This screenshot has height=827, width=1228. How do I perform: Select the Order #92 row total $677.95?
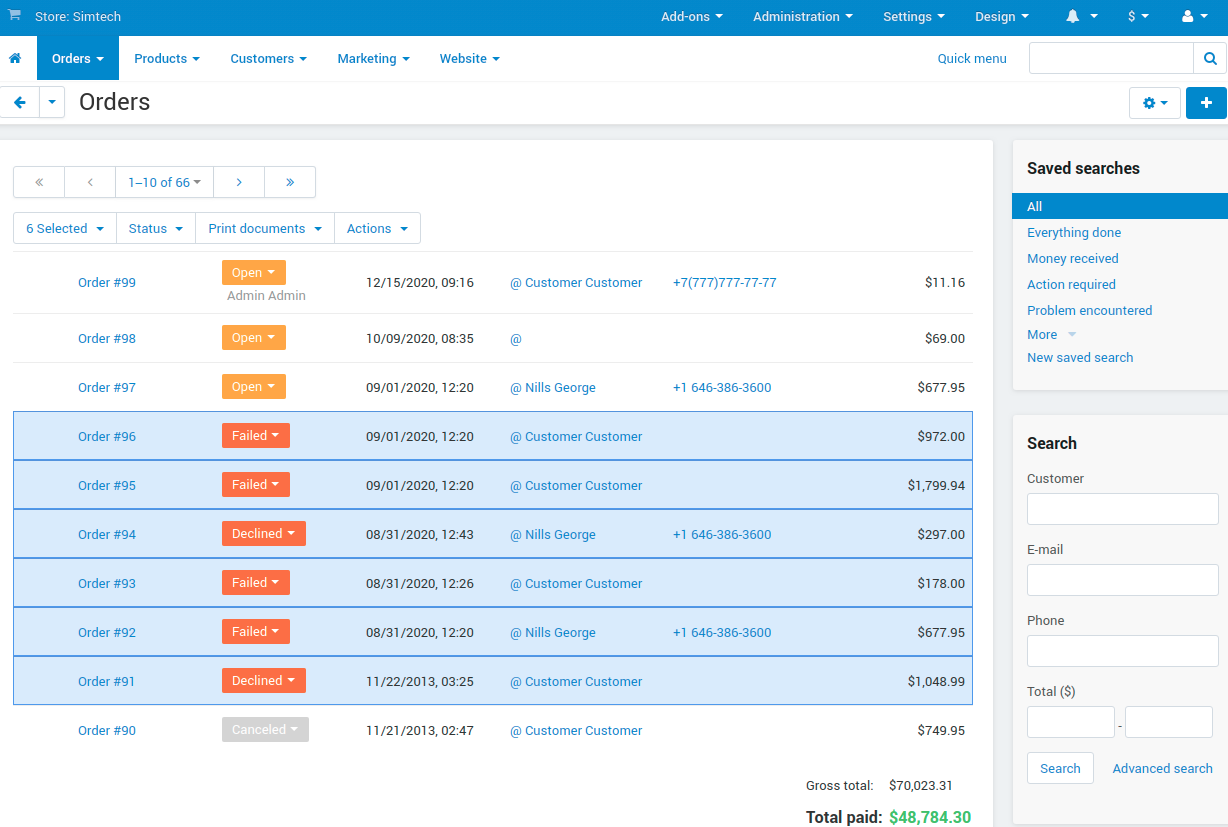(x=941, y=633)
